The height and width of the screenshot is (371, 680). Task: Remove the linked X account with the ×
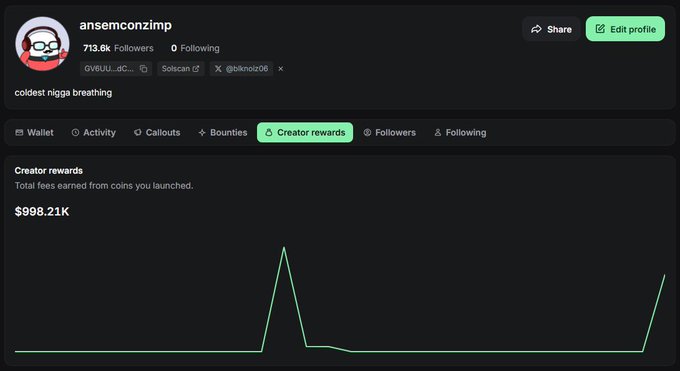coord(281,69)
